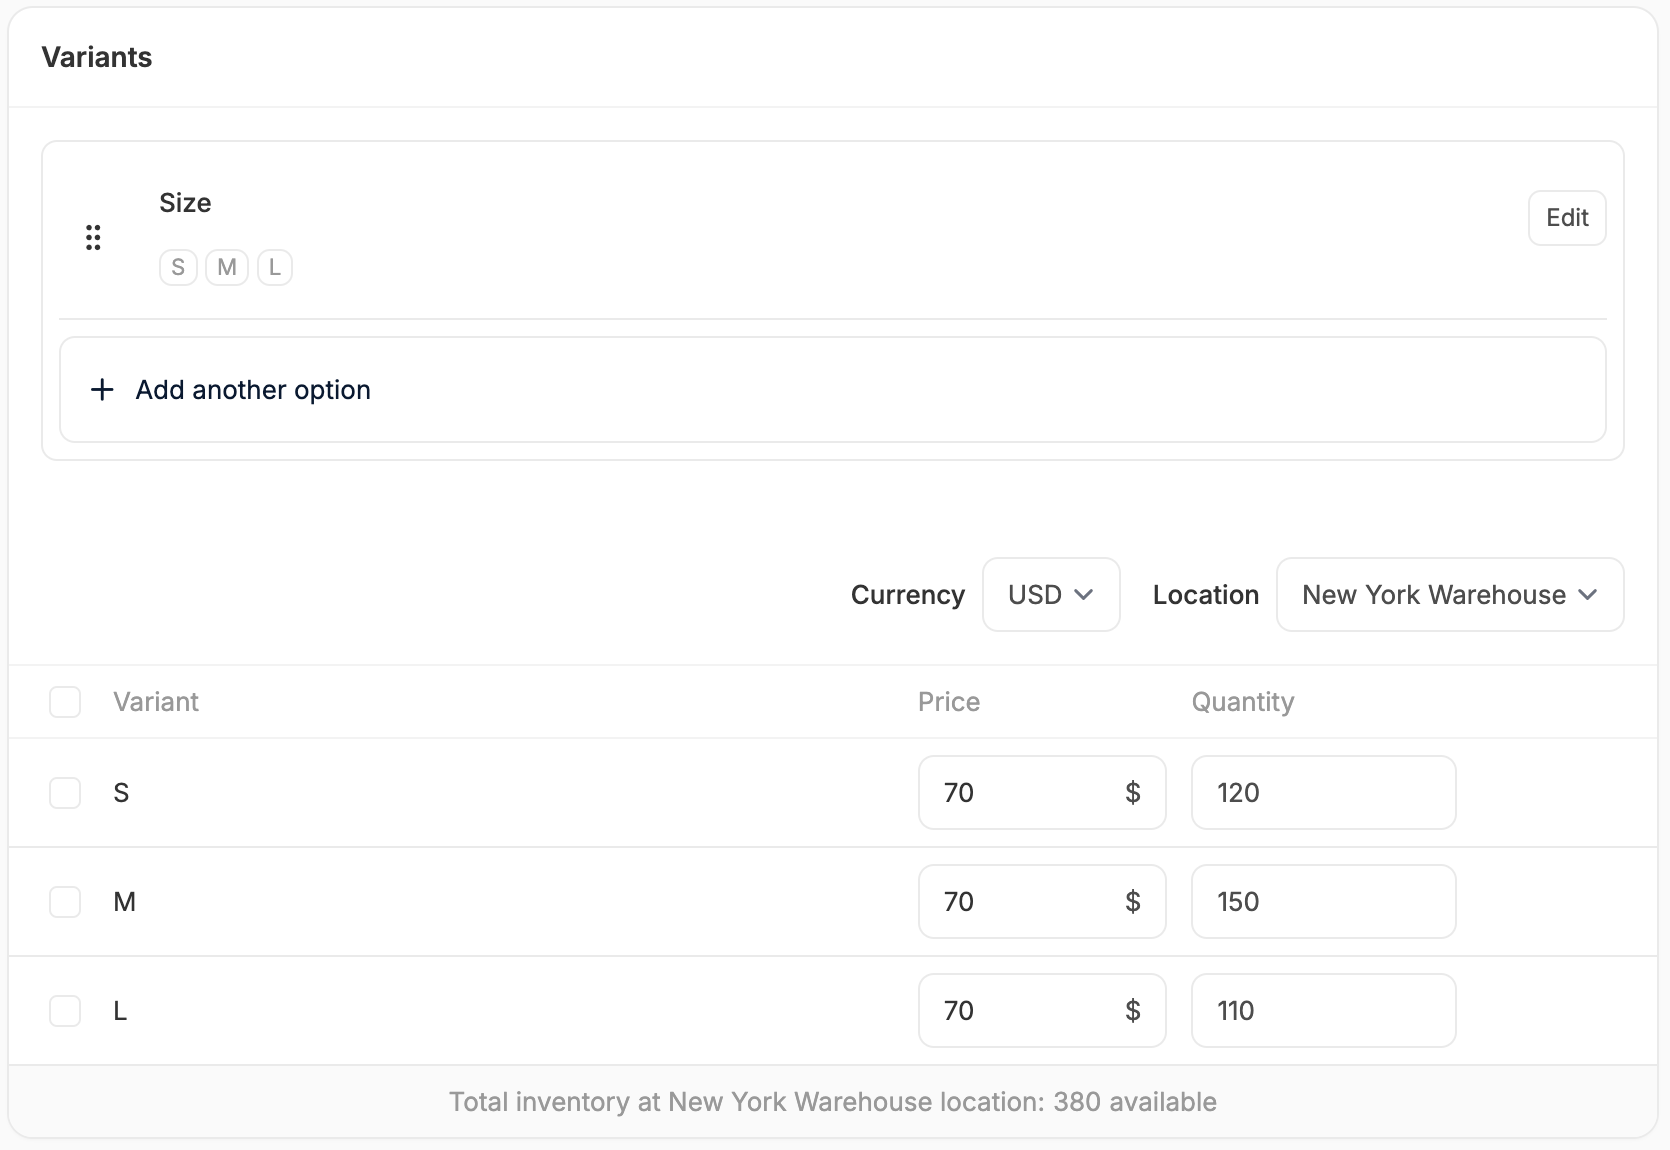
Task: Click the L size tag
Action: (275, 267)
